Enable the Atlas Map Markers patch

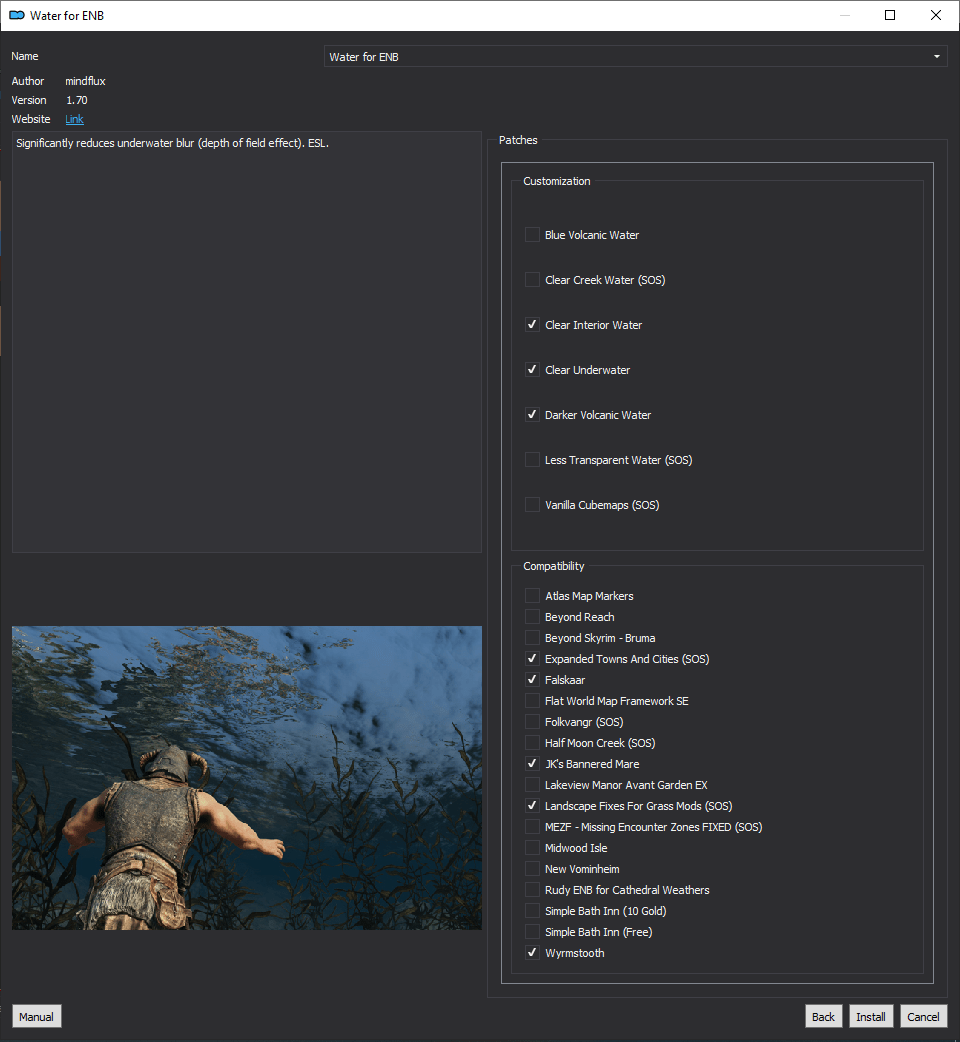point(532,595)
